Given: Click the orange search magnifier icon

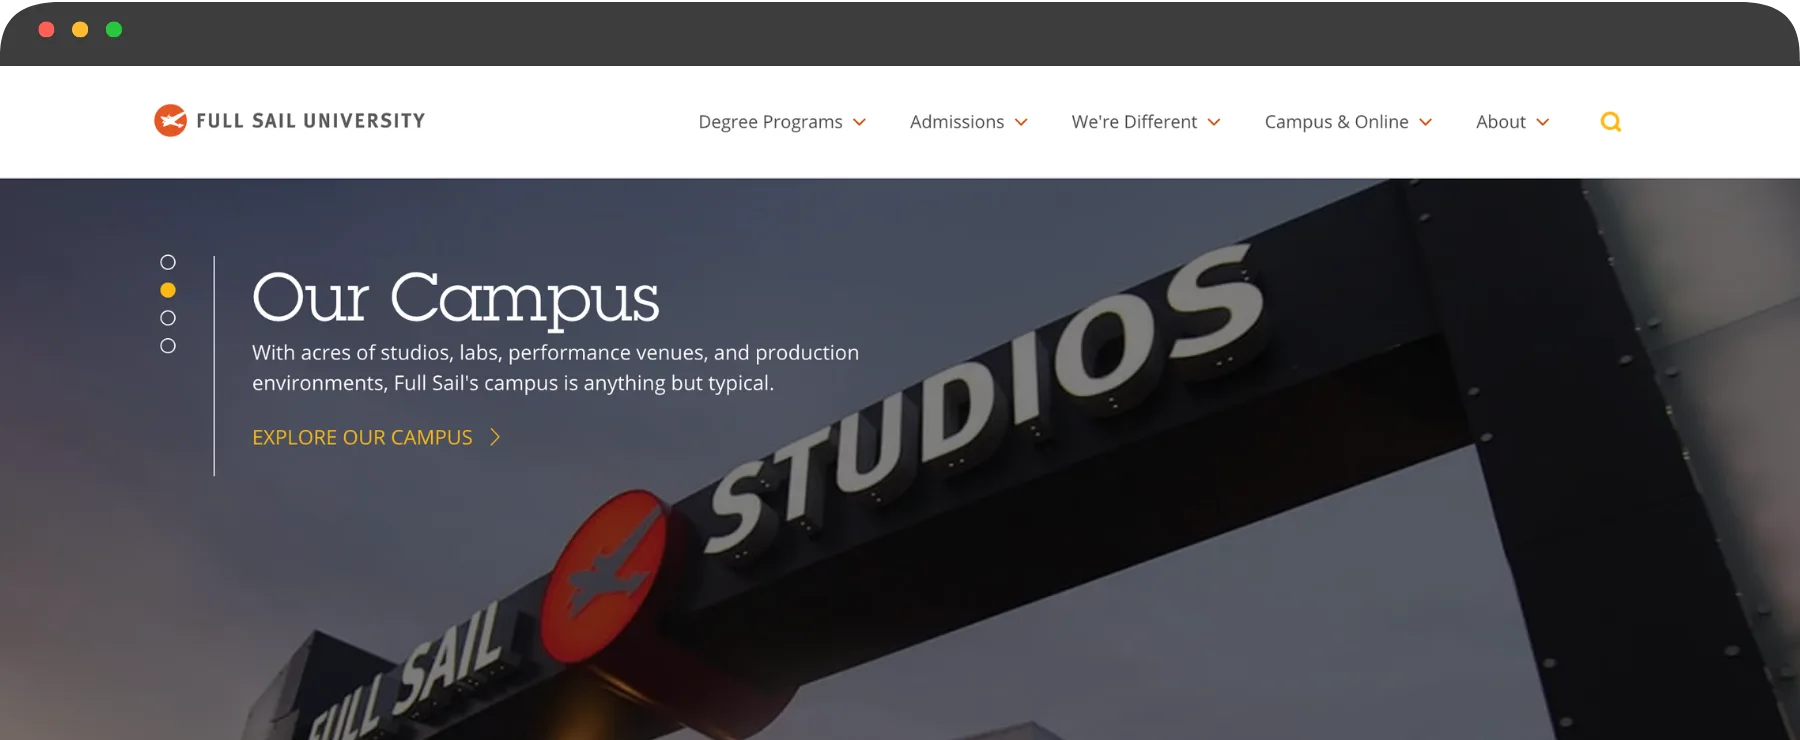Looking at the screenshot, I should pos(1610,122).
